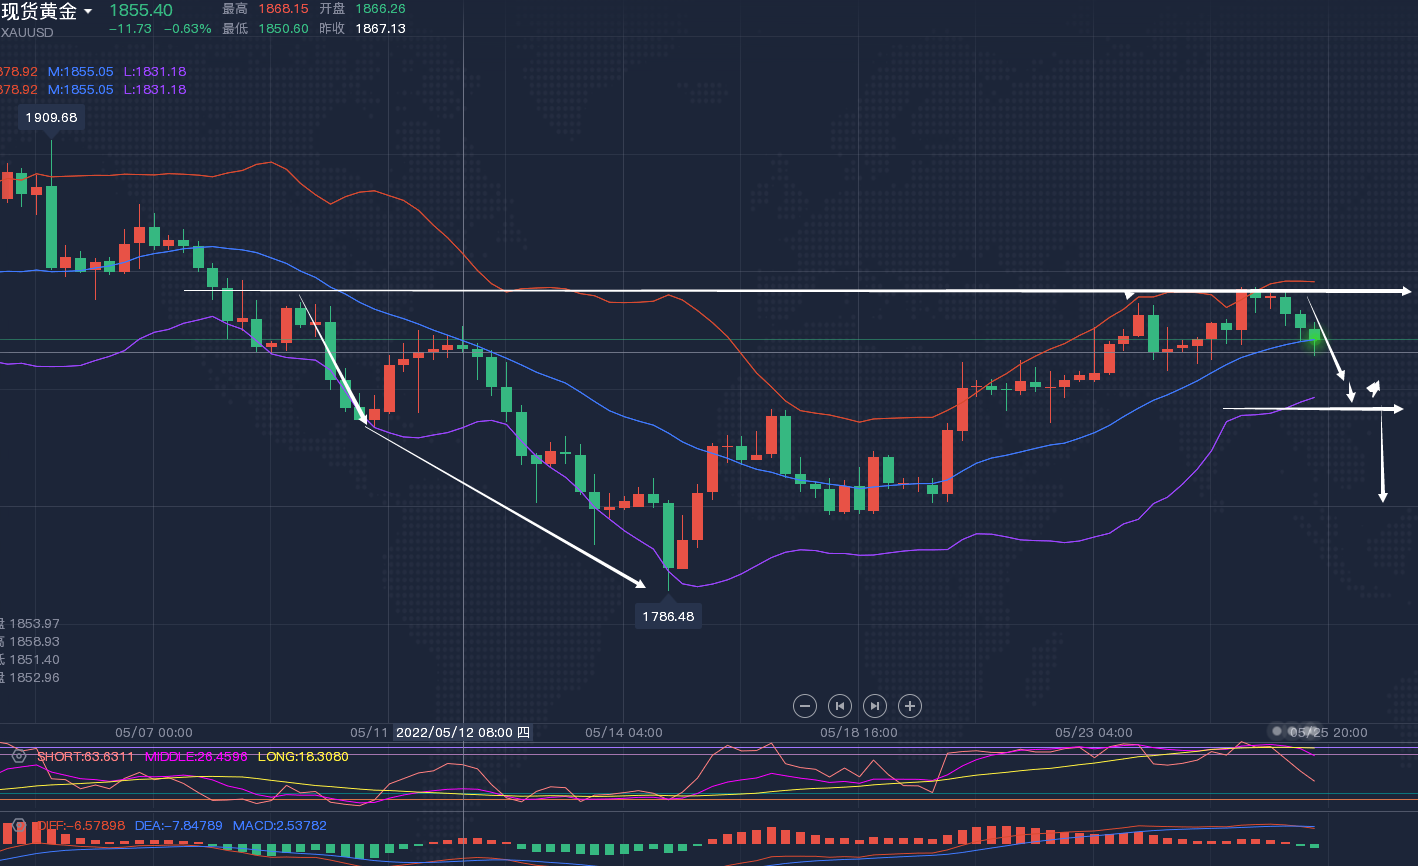1418x866 pixels.
Task: Click the percent change -0.63%
Action: (x=188, y=29)
